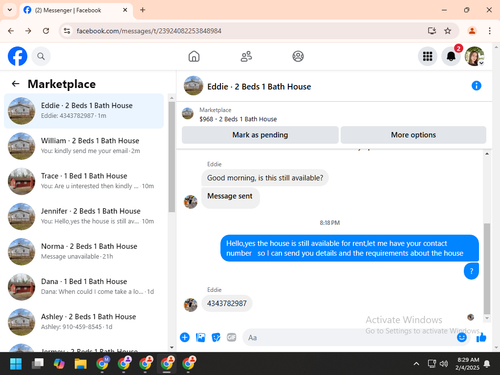Open the volume control in system tray
The width and height of the screenshot is (500, 375).
click(444, 364)
